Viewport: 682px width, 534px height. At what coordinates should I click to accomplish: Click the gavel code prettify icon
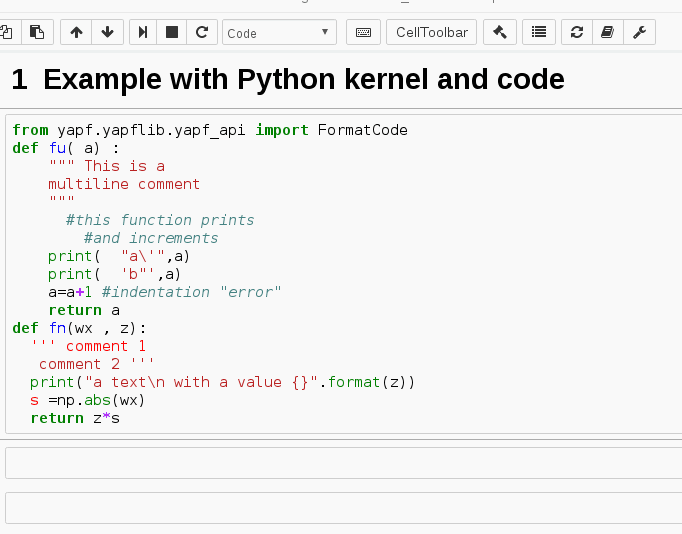(499, 32)
